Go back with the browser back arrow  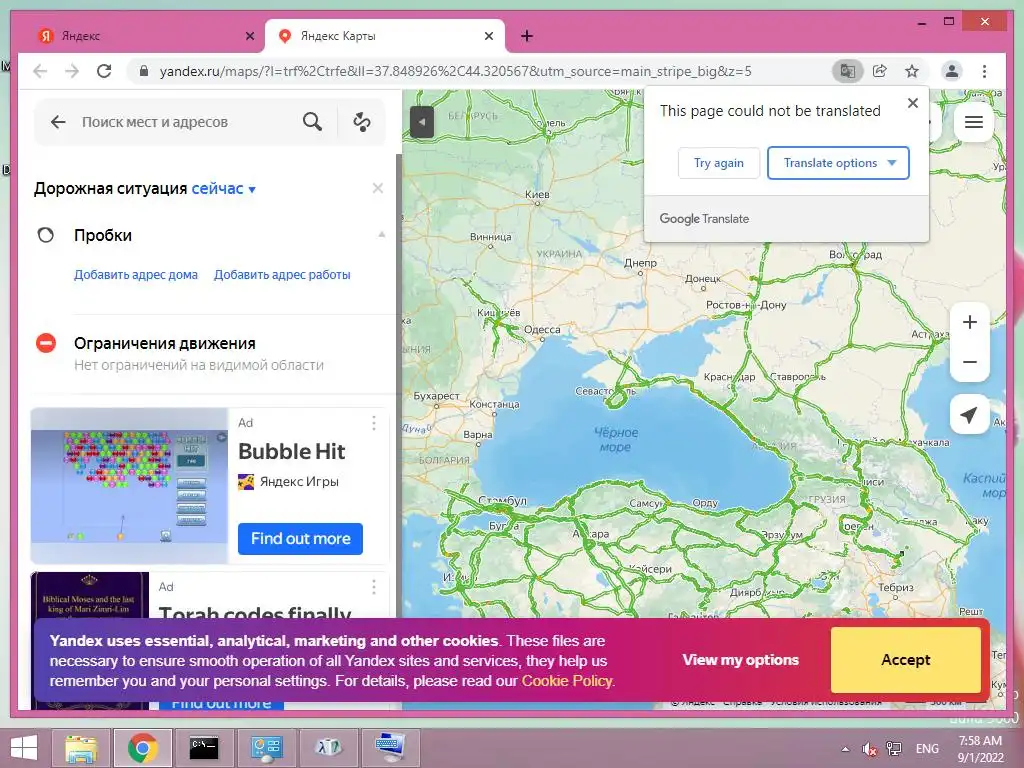(40, 71)
